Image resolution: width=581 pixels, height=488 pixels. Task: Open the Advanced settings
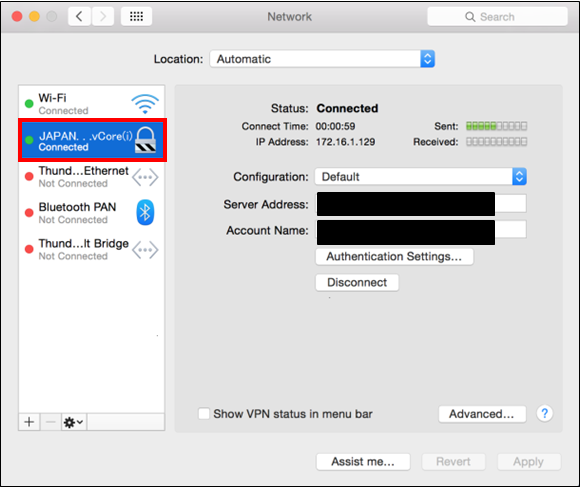click(x=482, y=414)
